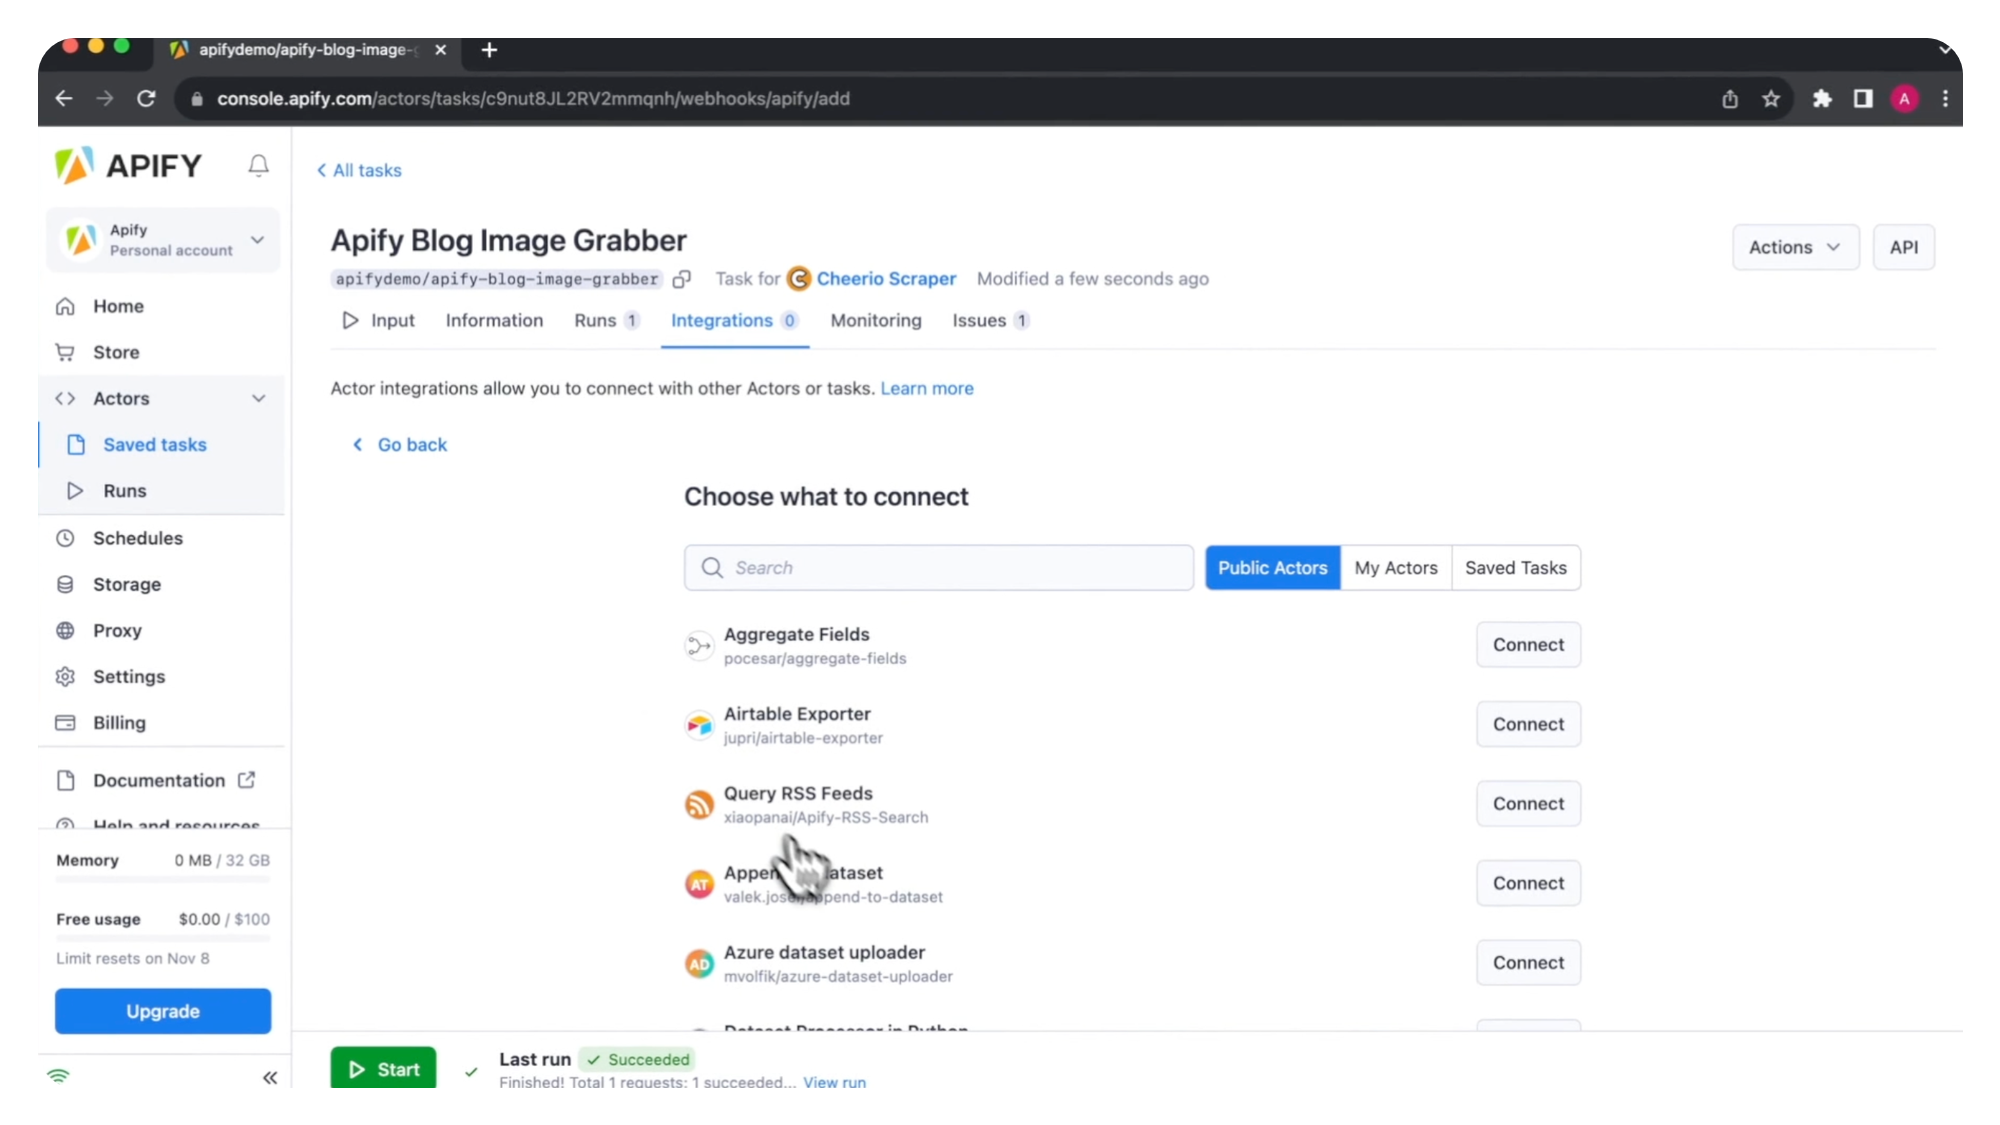Collapse sidebar with double chevron icon

point(269,1077)
